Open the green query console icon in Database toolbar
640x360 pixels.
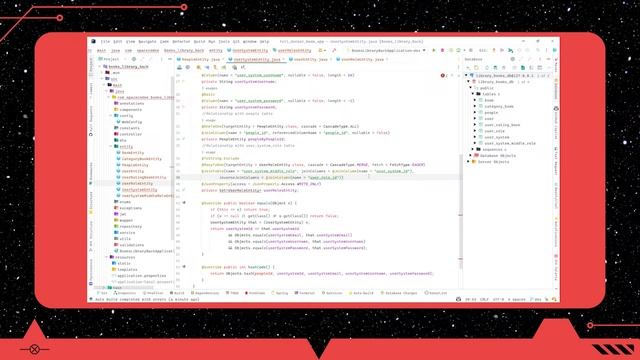click(522, 67)
